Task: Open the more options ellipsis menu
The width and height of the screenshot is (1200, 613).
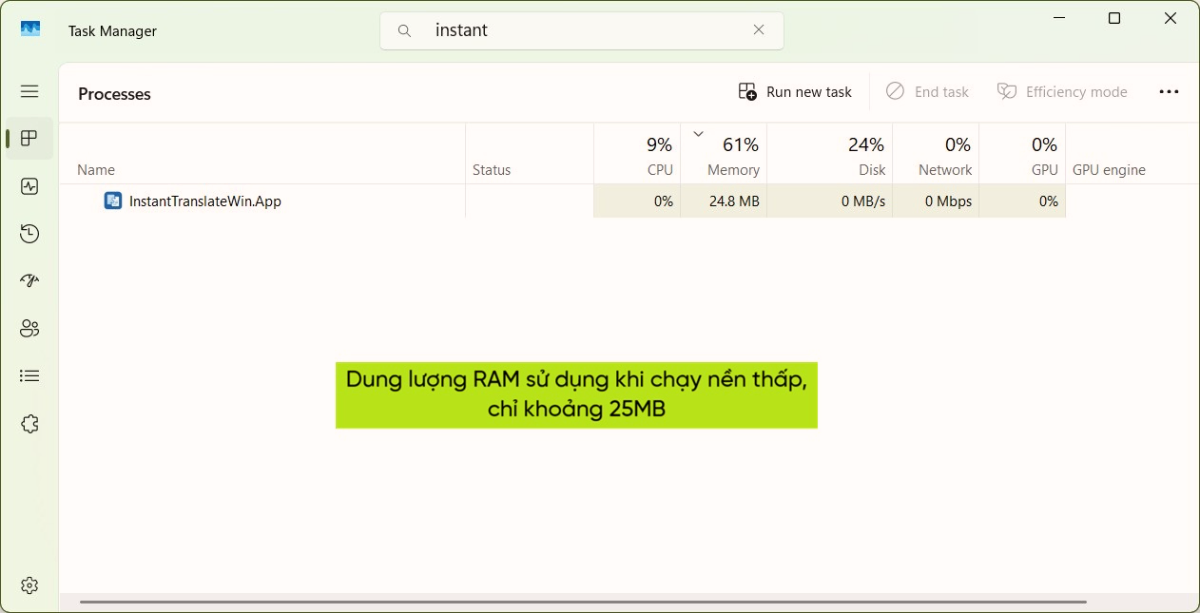Action: click(1169, 92)
